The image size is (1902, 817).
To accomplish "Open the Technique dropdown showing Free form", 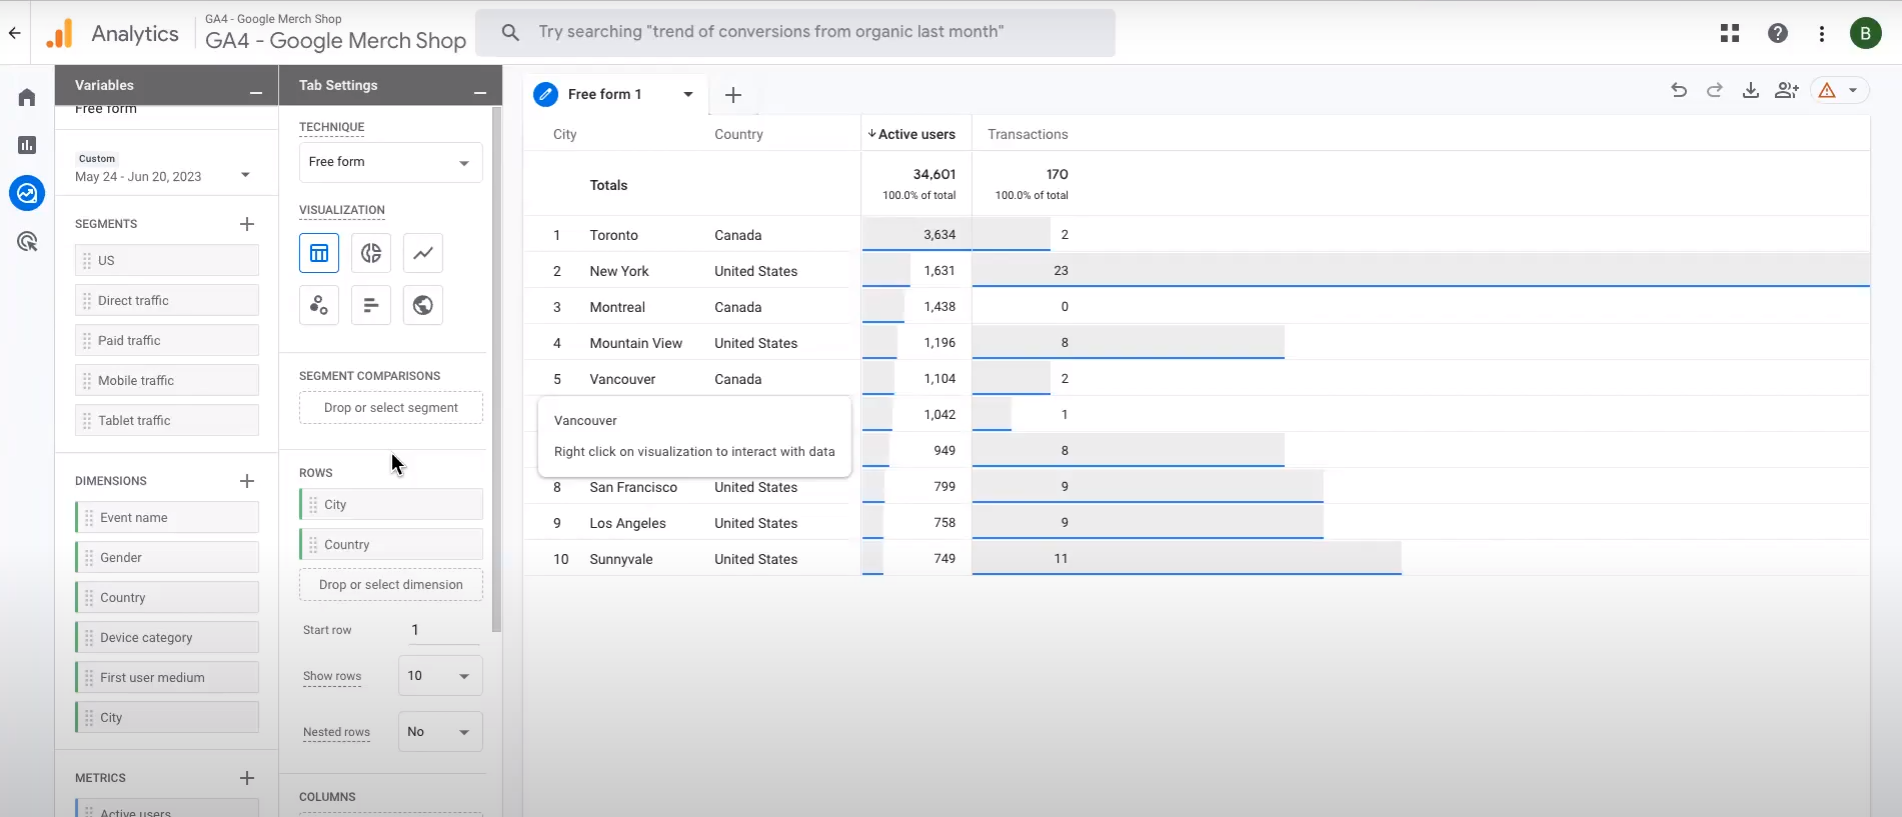I will coord(390,162).
